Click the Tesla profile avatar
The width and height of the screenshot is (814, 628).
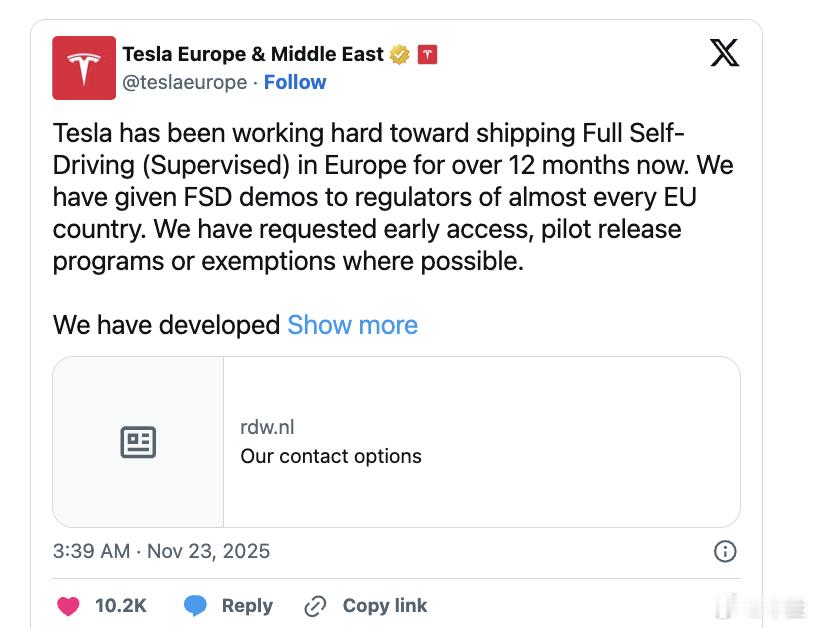[84, 68]
